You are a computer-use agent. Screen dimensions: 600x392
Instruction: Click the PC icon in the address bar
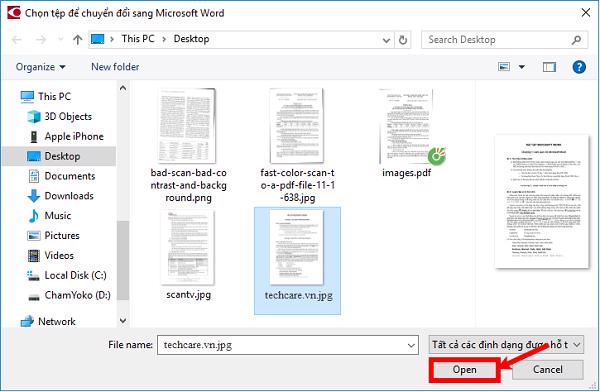point(98,39)
